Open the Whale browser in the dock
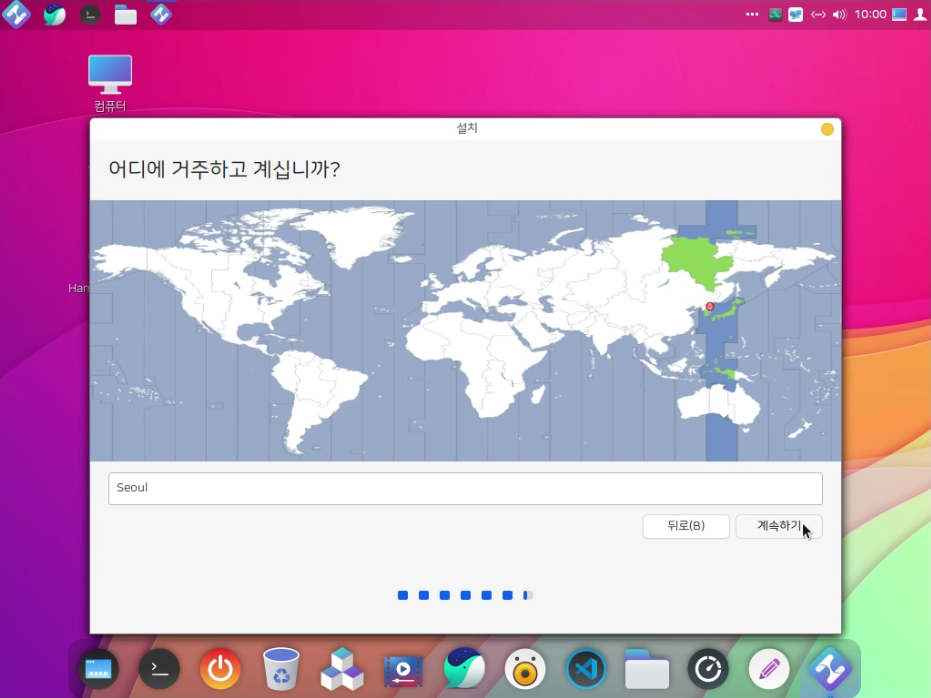The image size is (931, 698). (464, 668)
